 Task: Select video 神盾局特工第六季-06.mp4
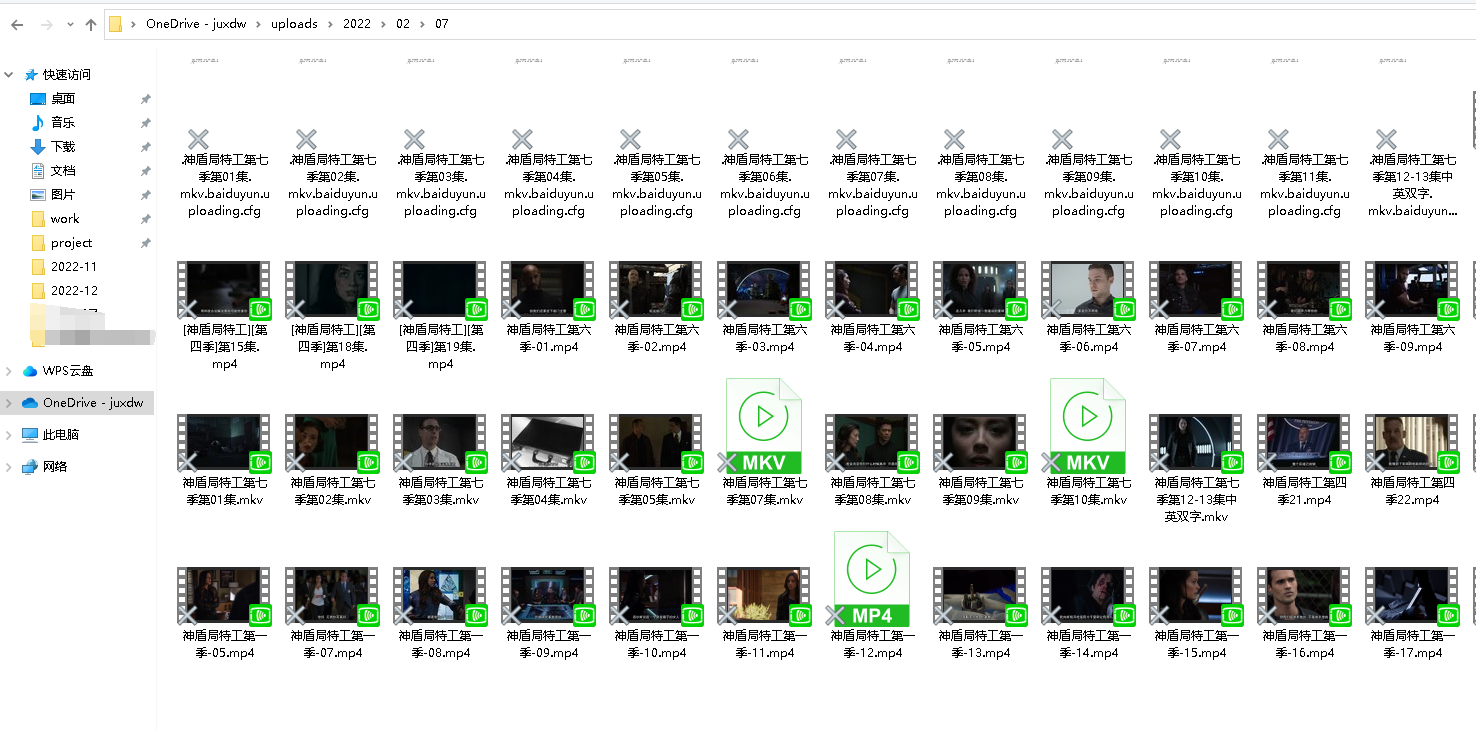click(x=1087, y=307)
